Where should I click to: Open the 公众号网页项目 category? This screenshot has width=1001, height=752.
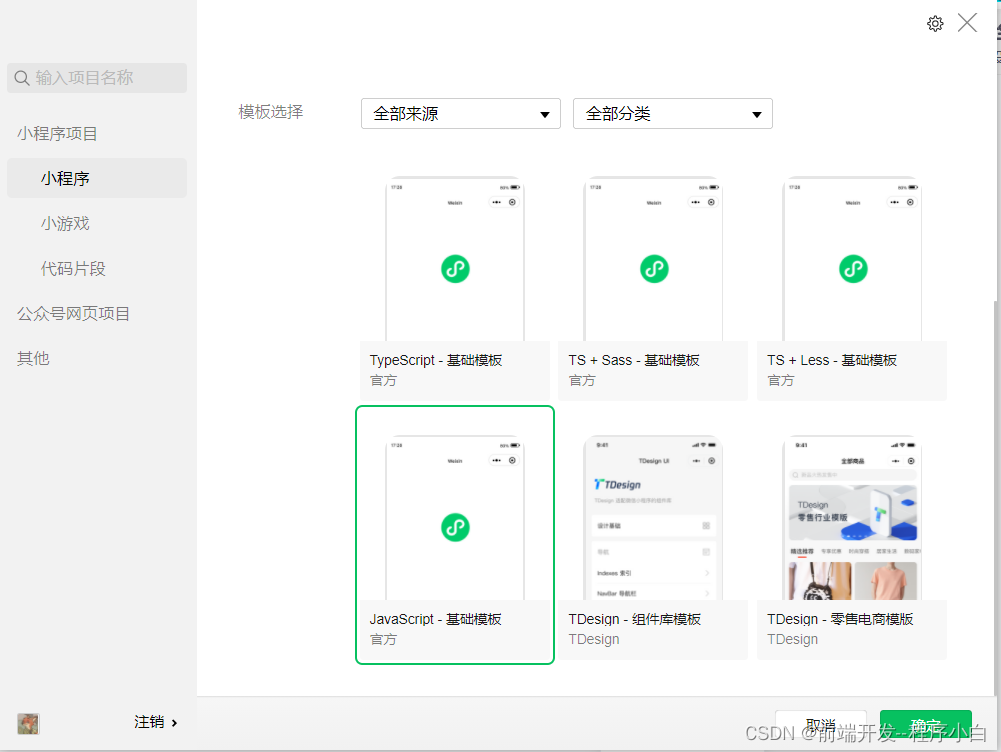(73, 313)
